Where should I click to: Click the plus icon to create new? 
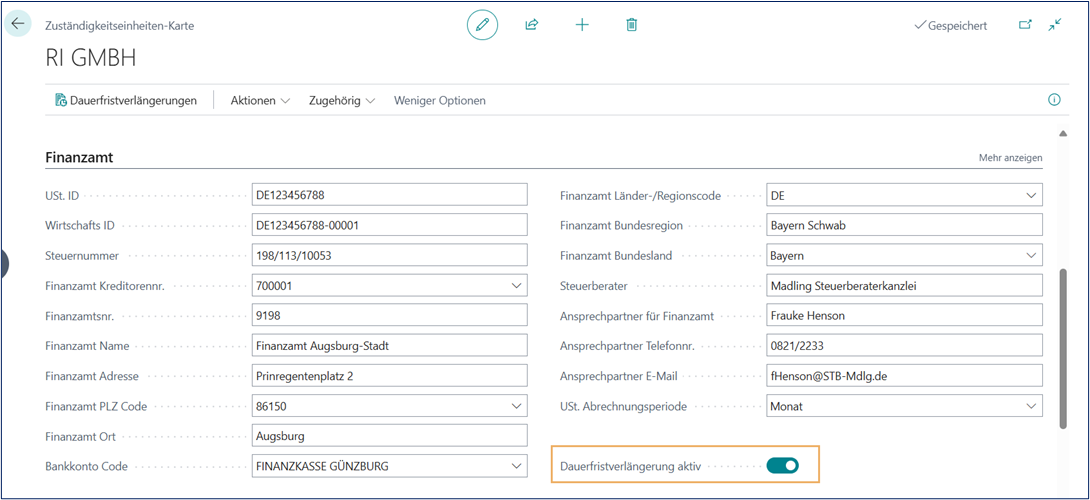[582, 25]
